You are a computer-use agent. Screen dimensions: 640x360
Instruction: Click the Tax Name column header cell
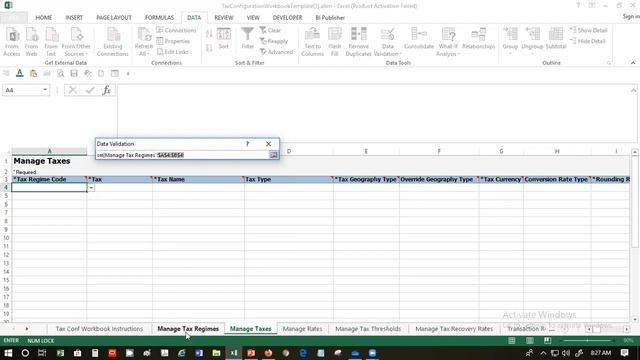(198, 179)
